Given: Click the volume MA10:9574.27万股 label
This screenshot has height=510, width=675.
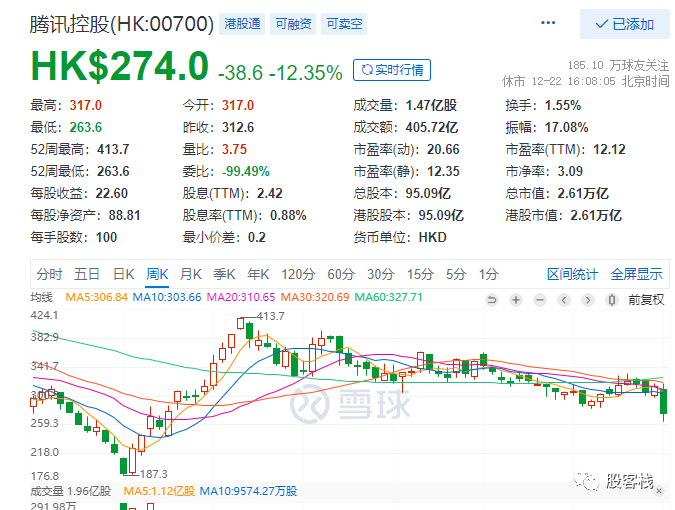Looking at the screenshot, I should click(x=248, y=491).
